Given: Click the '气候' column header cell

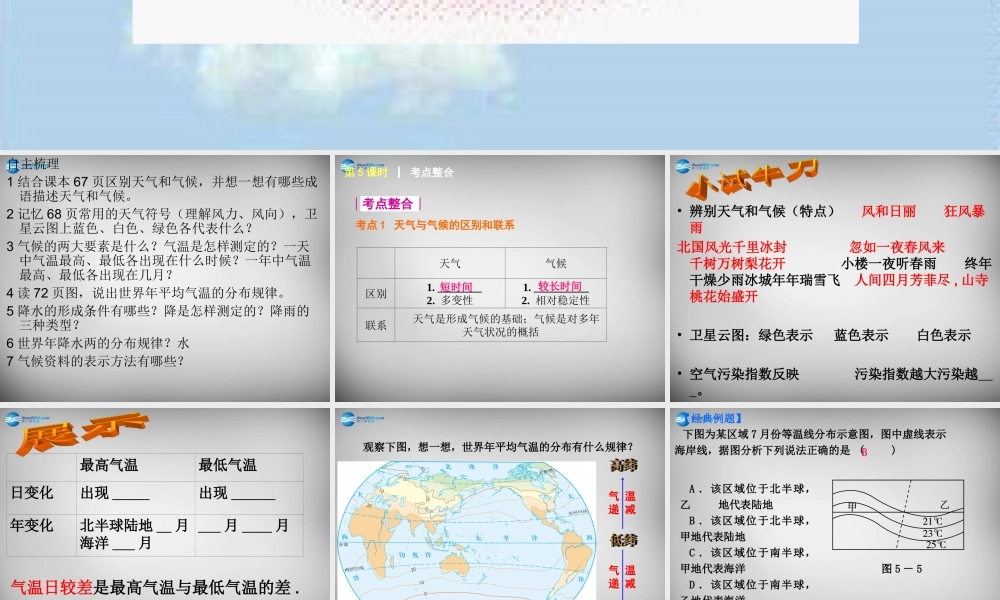Looking at the screenshot, I should (555, 263).
